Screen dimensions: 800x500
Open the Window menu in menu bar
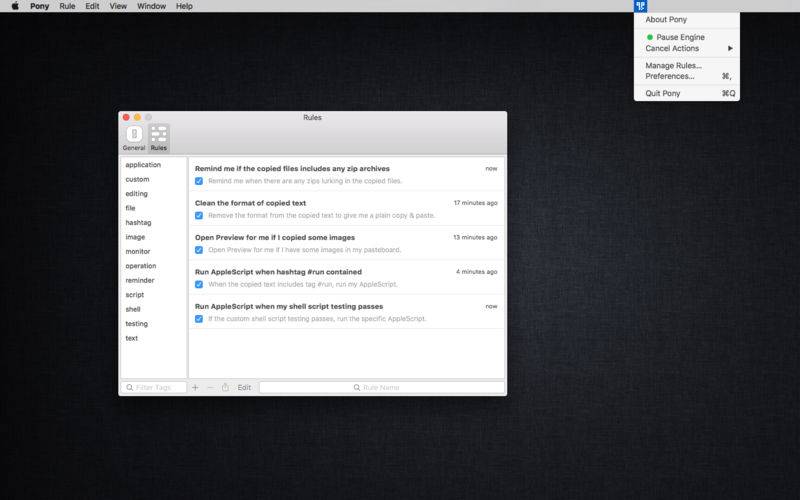pyautogui.click(x=151, y=6)
